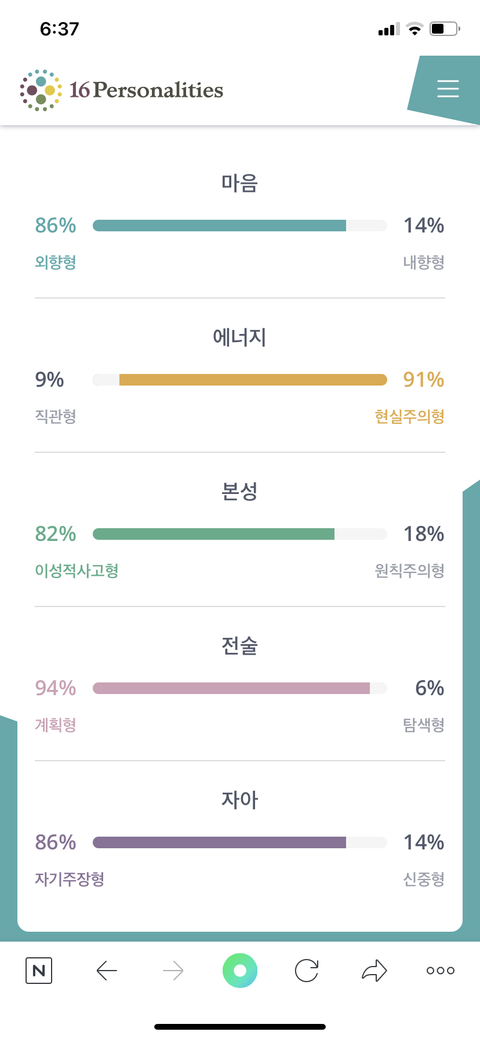The image size is (480, 1039).
Task: Tap the 자아 purple progress bar
Action: [x=240, y=843]
